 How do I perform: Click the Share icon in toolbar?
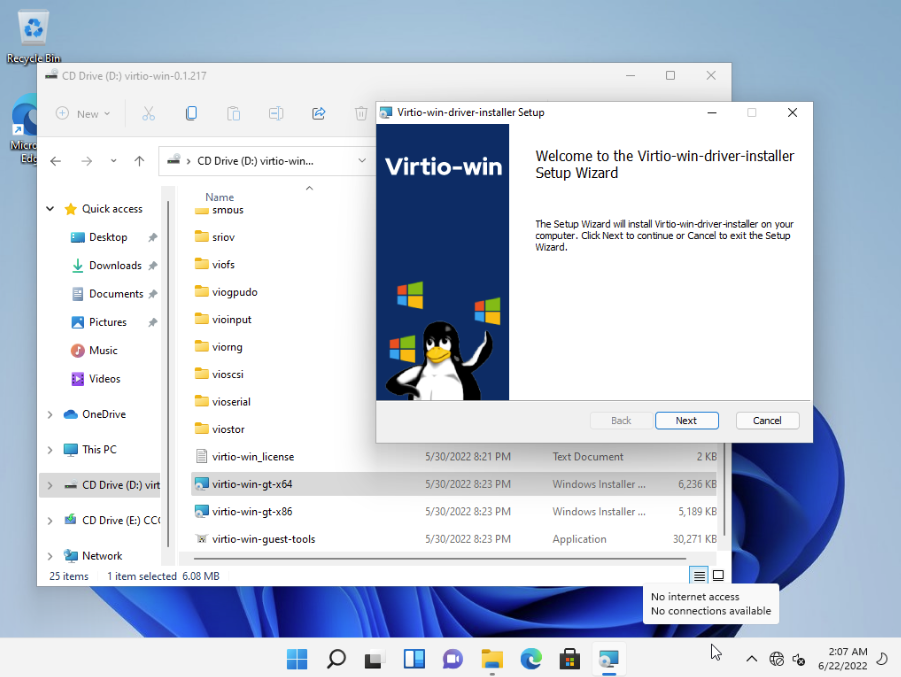318,114
